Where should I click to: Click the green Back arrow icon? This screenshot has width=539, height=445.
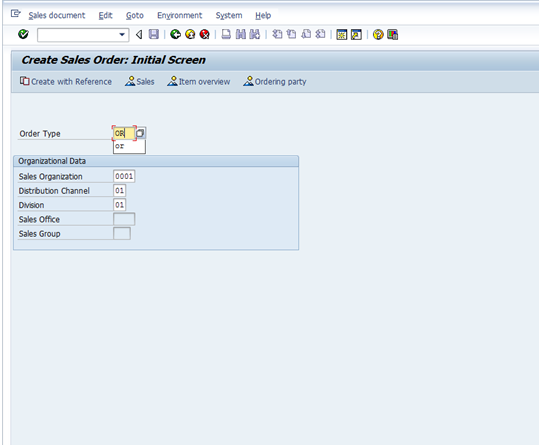point(175,34)
